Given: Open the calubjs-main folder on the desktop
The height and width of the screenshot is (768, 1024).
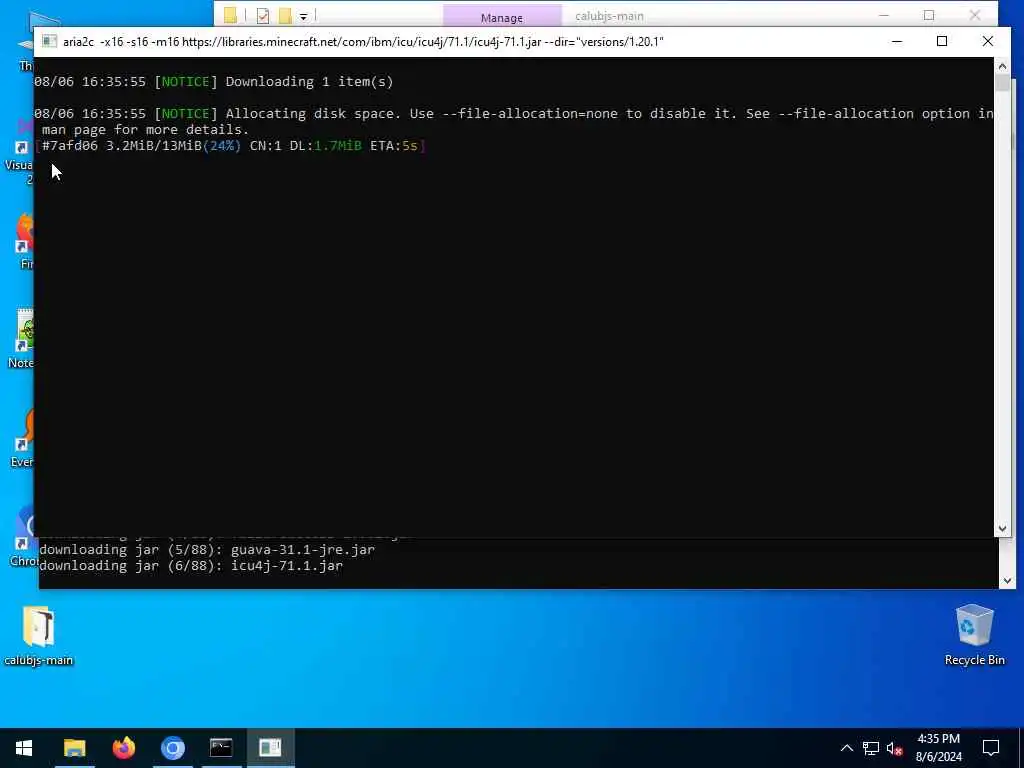Looking at the screenshot, I should (x=39, y=635).
